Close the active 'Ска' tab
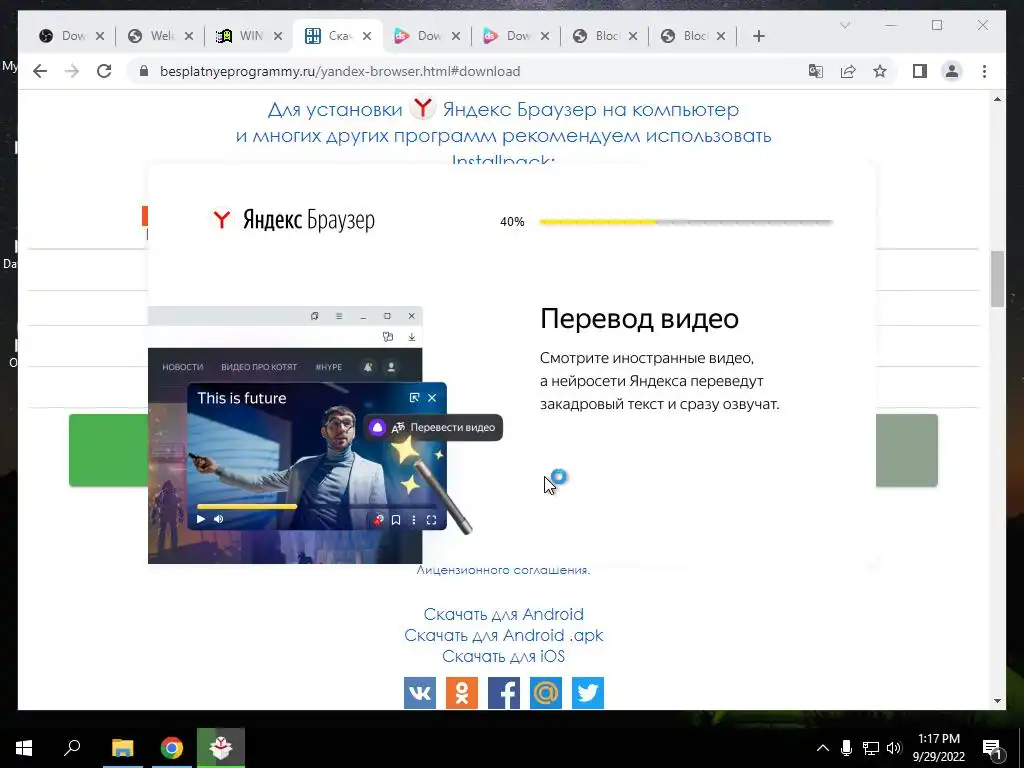1024x768 pixels. tap(367, 36)
